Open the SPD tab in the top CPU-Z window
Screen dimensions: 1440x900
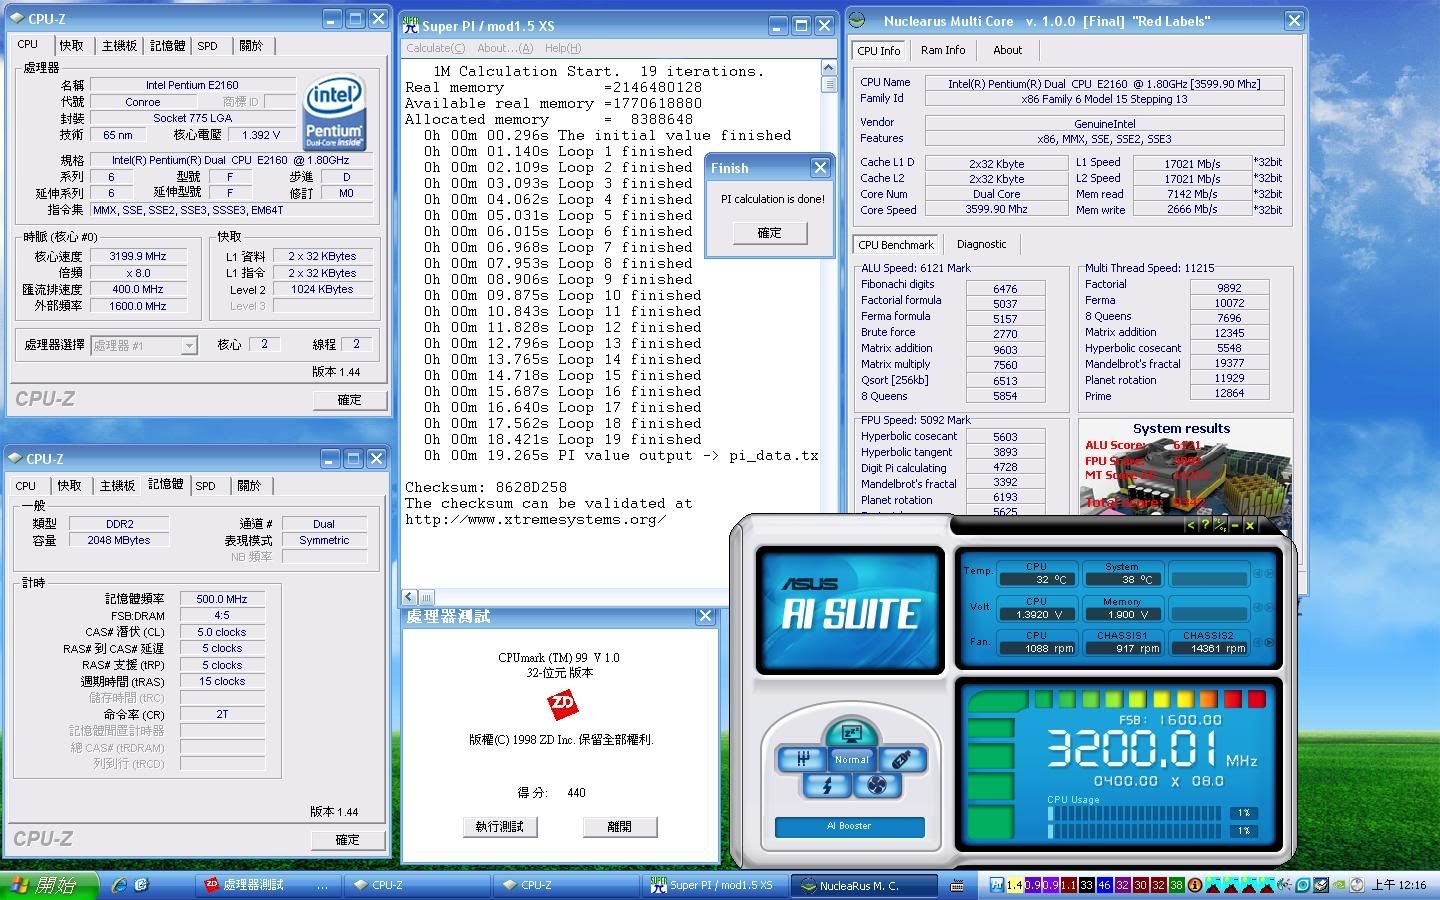(207, 46)
